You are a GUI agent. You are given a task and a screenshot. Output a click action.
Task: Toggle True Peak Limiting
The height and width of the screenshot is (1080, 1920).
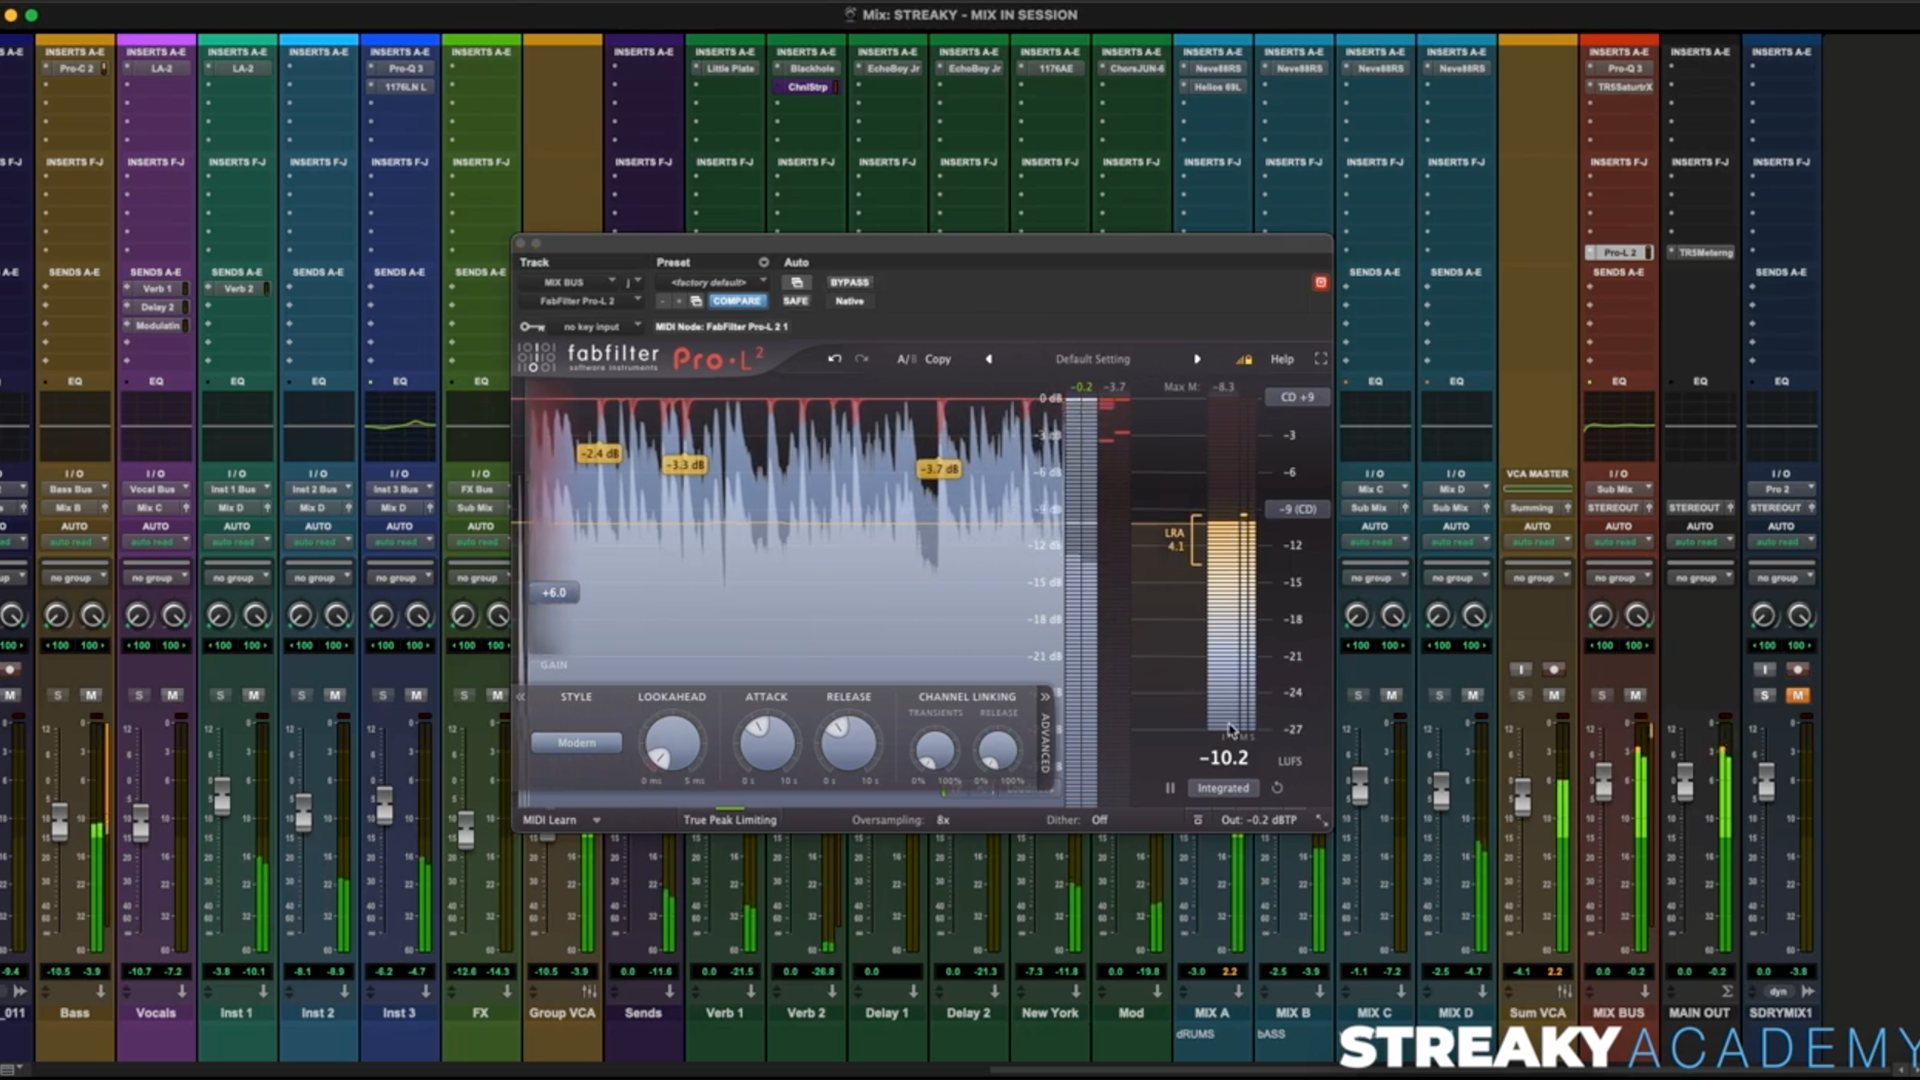tap(729, 820)
